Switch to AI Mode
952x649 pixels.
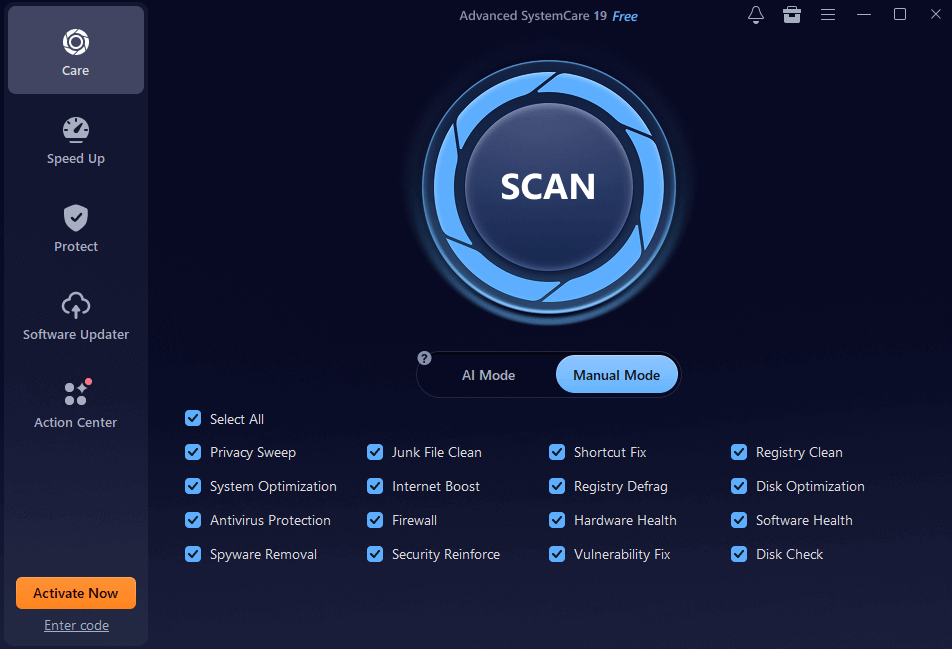(x=488, y=374)
